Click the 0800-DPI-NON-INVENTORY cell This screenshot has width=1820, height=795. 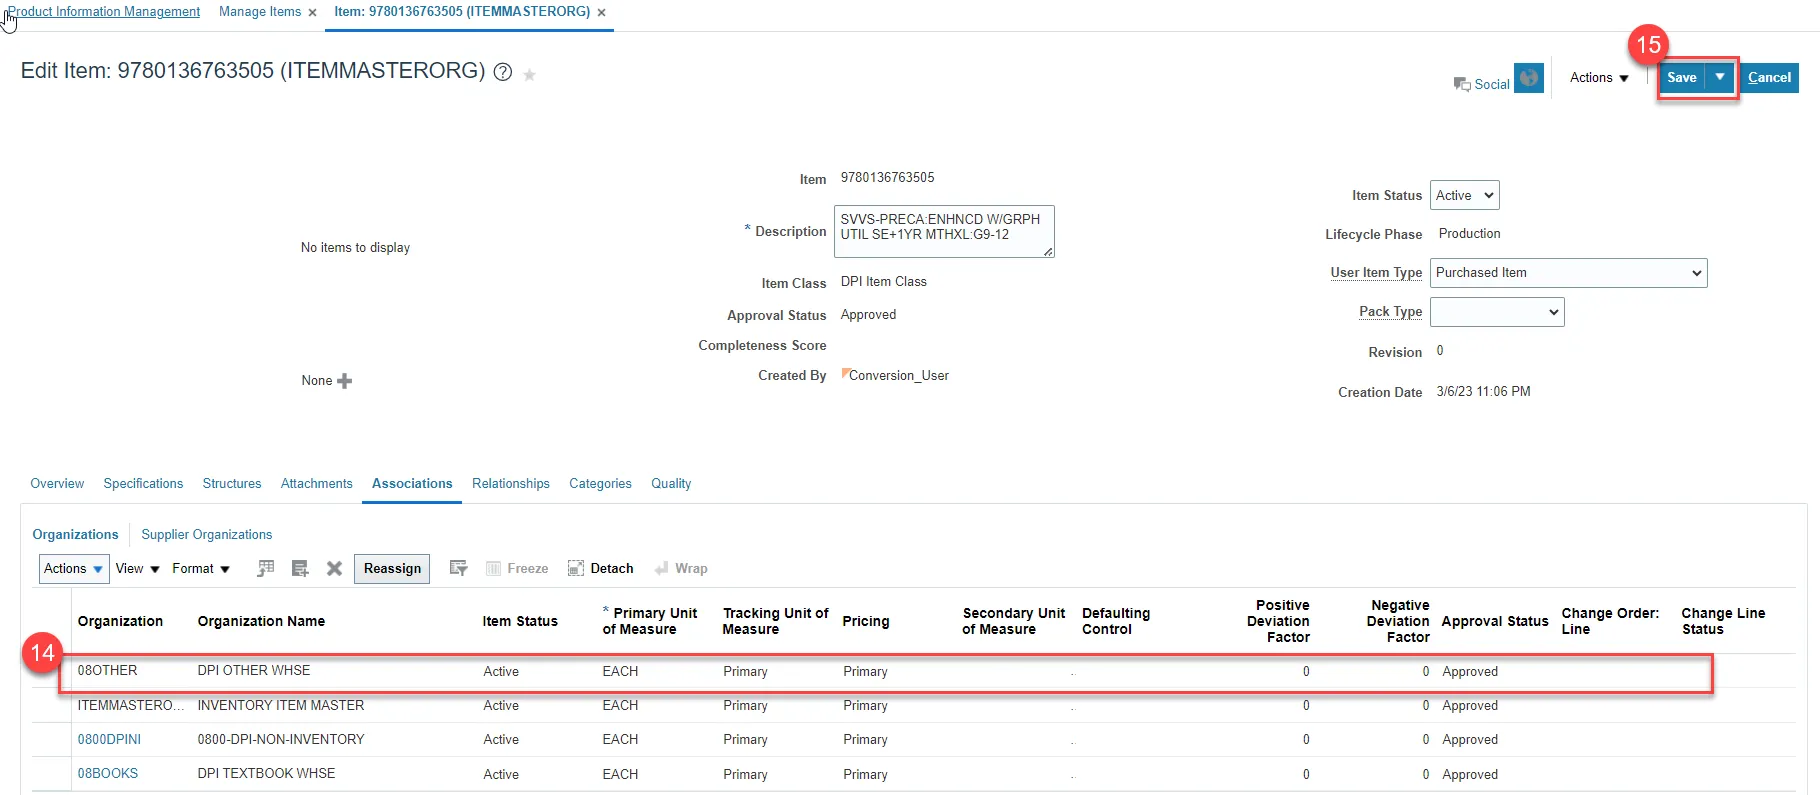[x=281, y=740]
